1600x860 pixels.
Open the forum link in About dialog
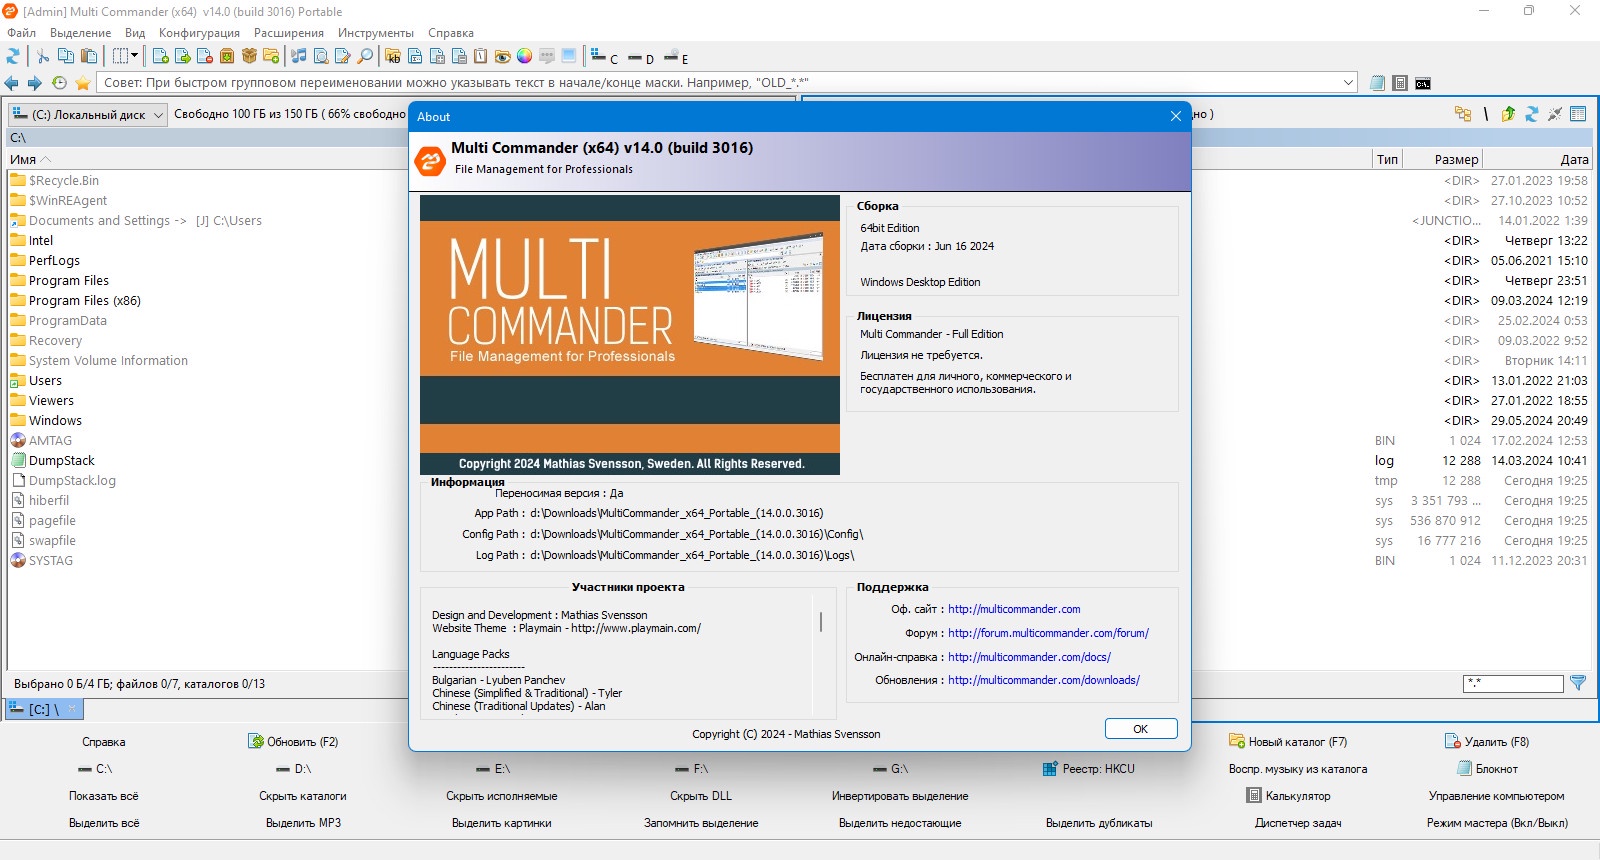(x=1048, y=633)
